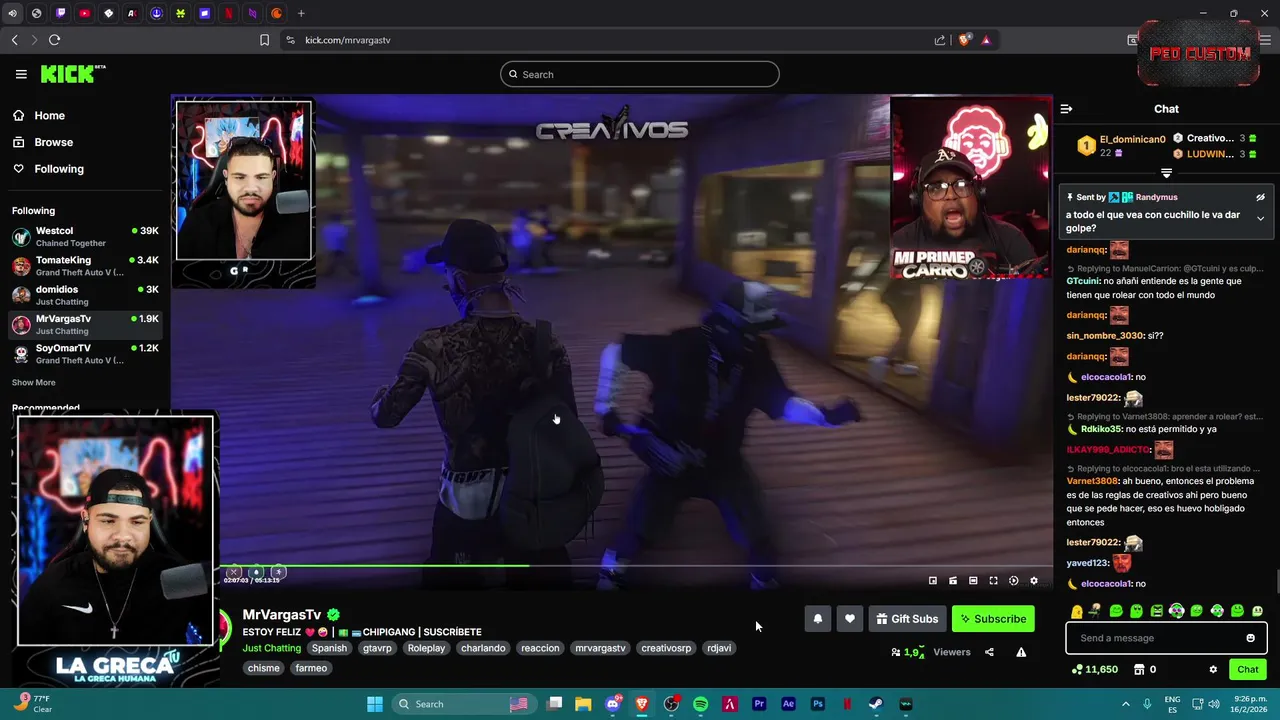Reload the browser page
The width and height of the screenshot is (1280, 720).
pyautogui.click(x=54, y=40)
